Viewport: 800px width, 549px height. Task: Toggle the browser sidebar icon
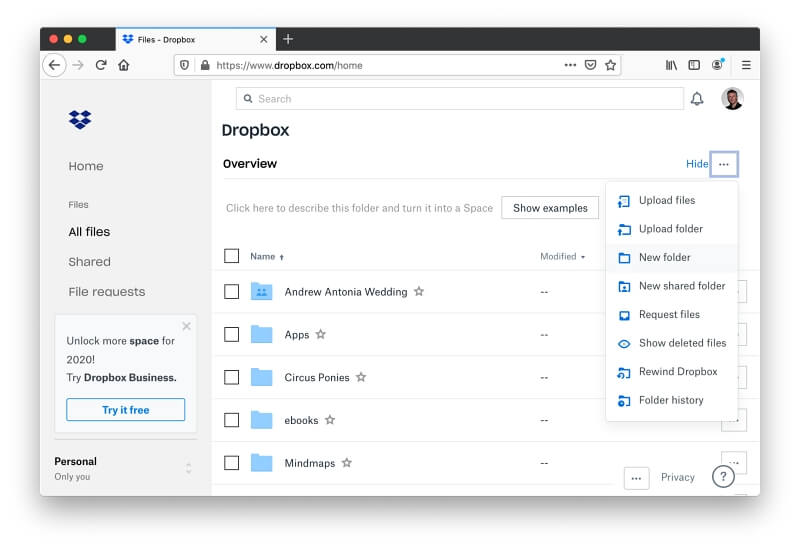[x=694, y=65]
